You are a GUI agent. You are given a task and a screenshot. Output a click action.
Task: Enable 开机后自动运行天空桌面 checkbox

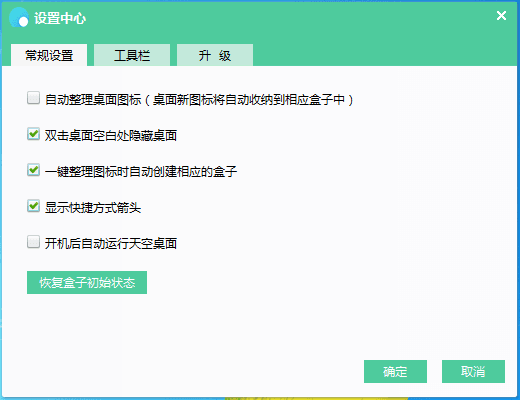click(33, 242)
